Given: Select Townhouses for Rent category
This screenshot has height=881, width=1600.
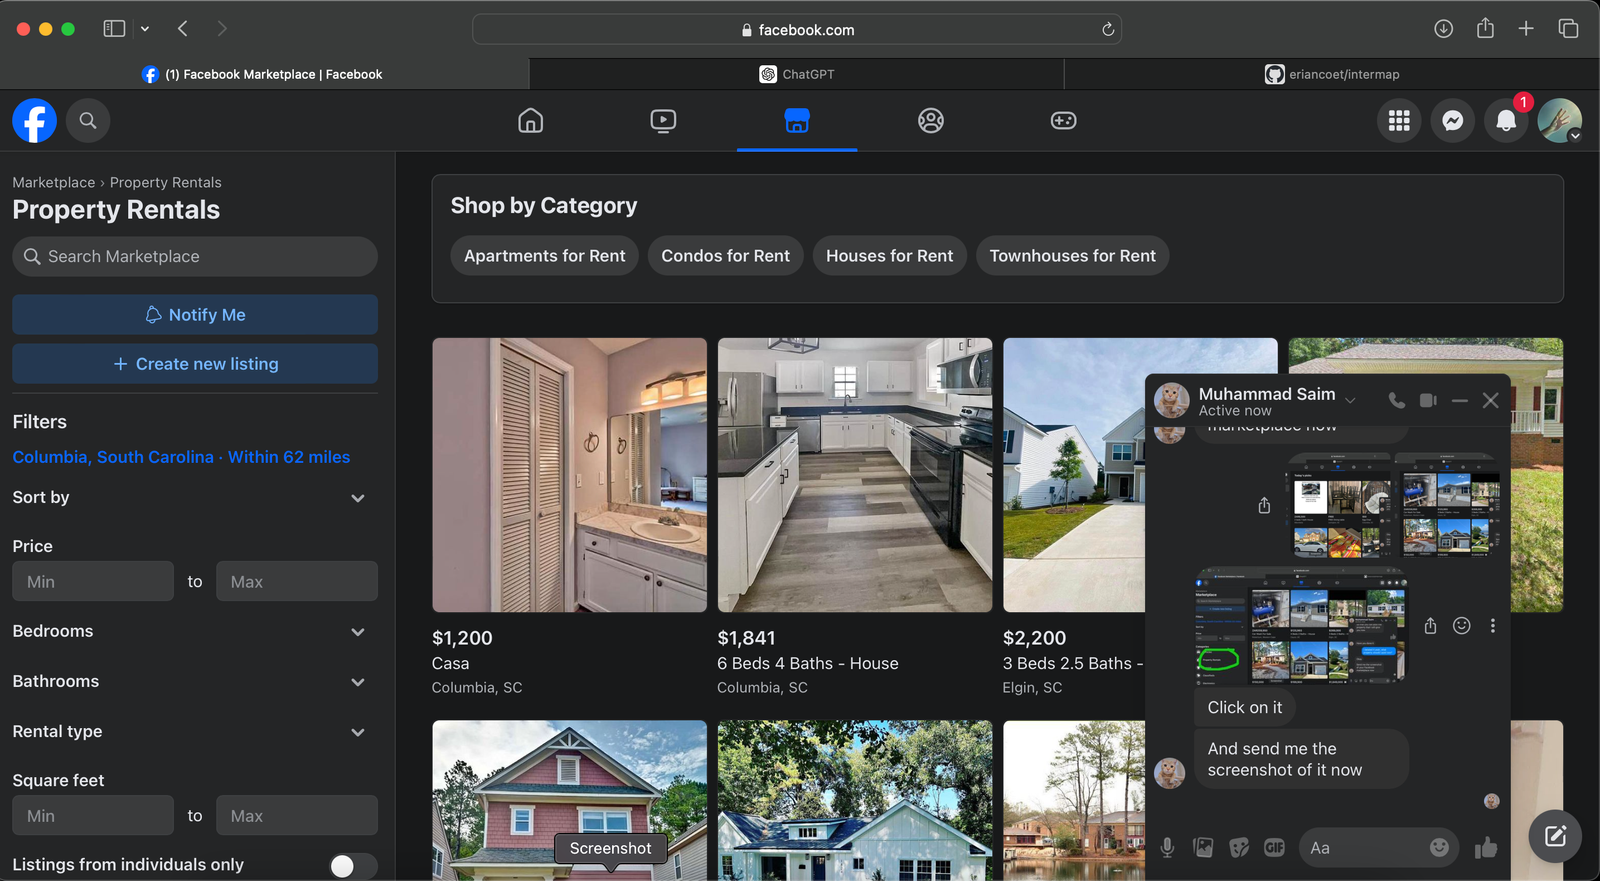Looking at the screenshot, I should pos(1073,256).
